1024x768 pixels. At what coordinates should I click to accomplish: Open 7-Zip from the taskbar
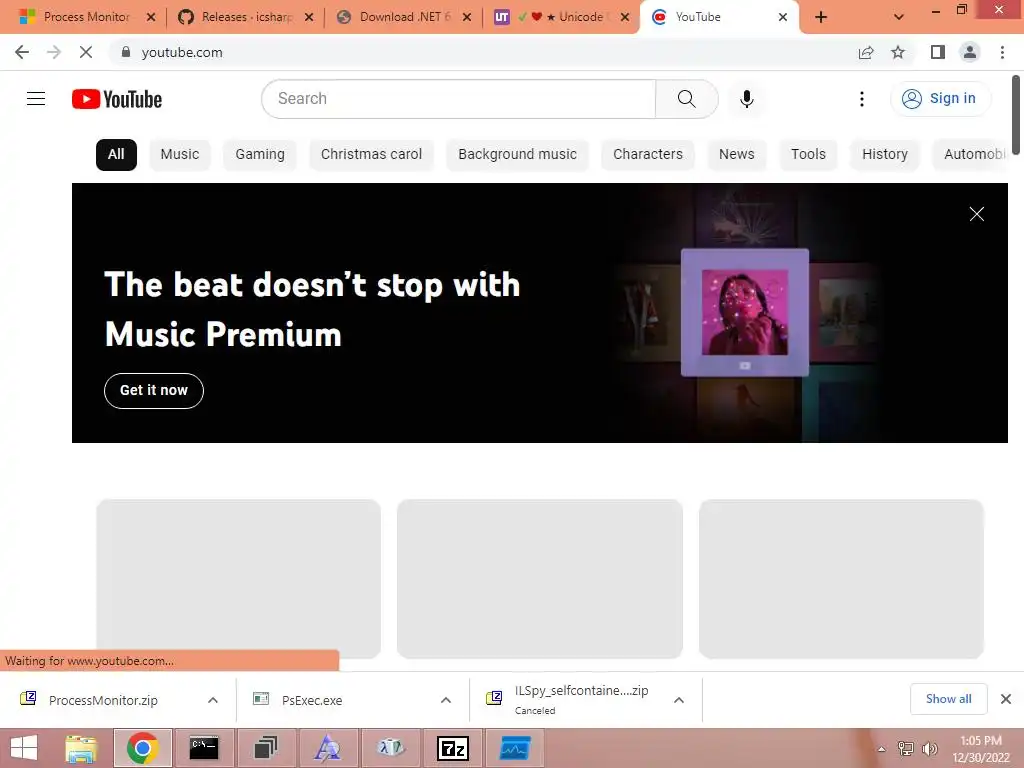453,748
